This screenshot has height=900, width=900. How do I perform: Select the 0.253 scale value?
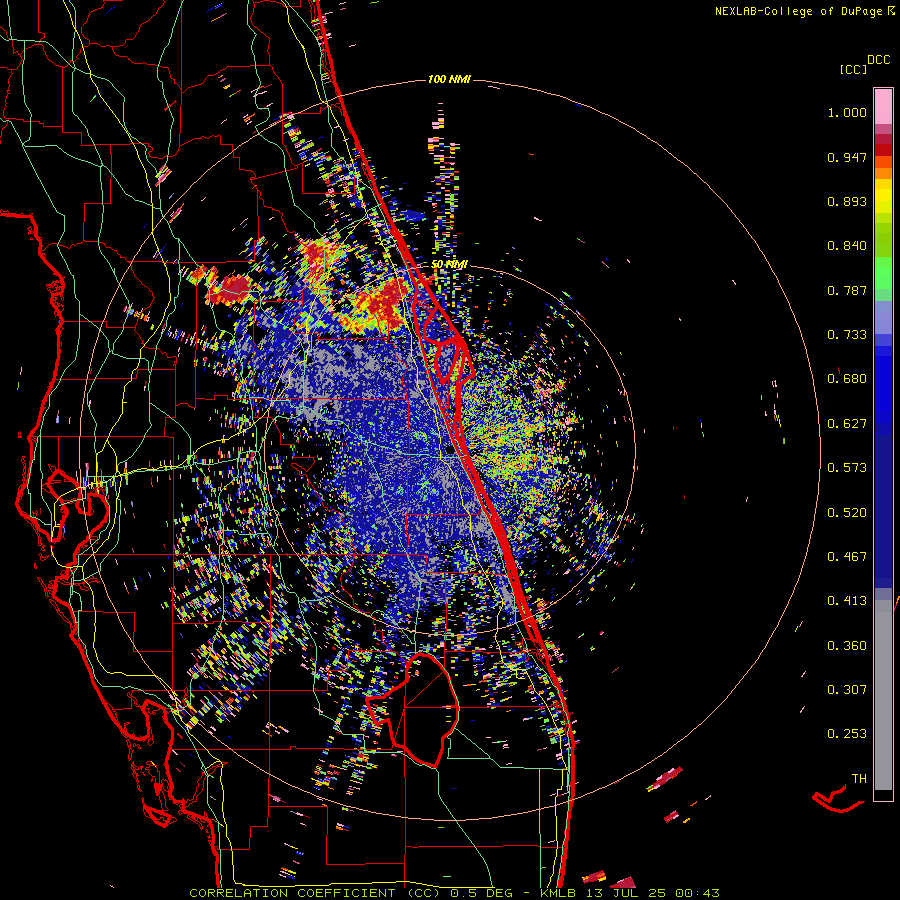click(x=847, y=734)
